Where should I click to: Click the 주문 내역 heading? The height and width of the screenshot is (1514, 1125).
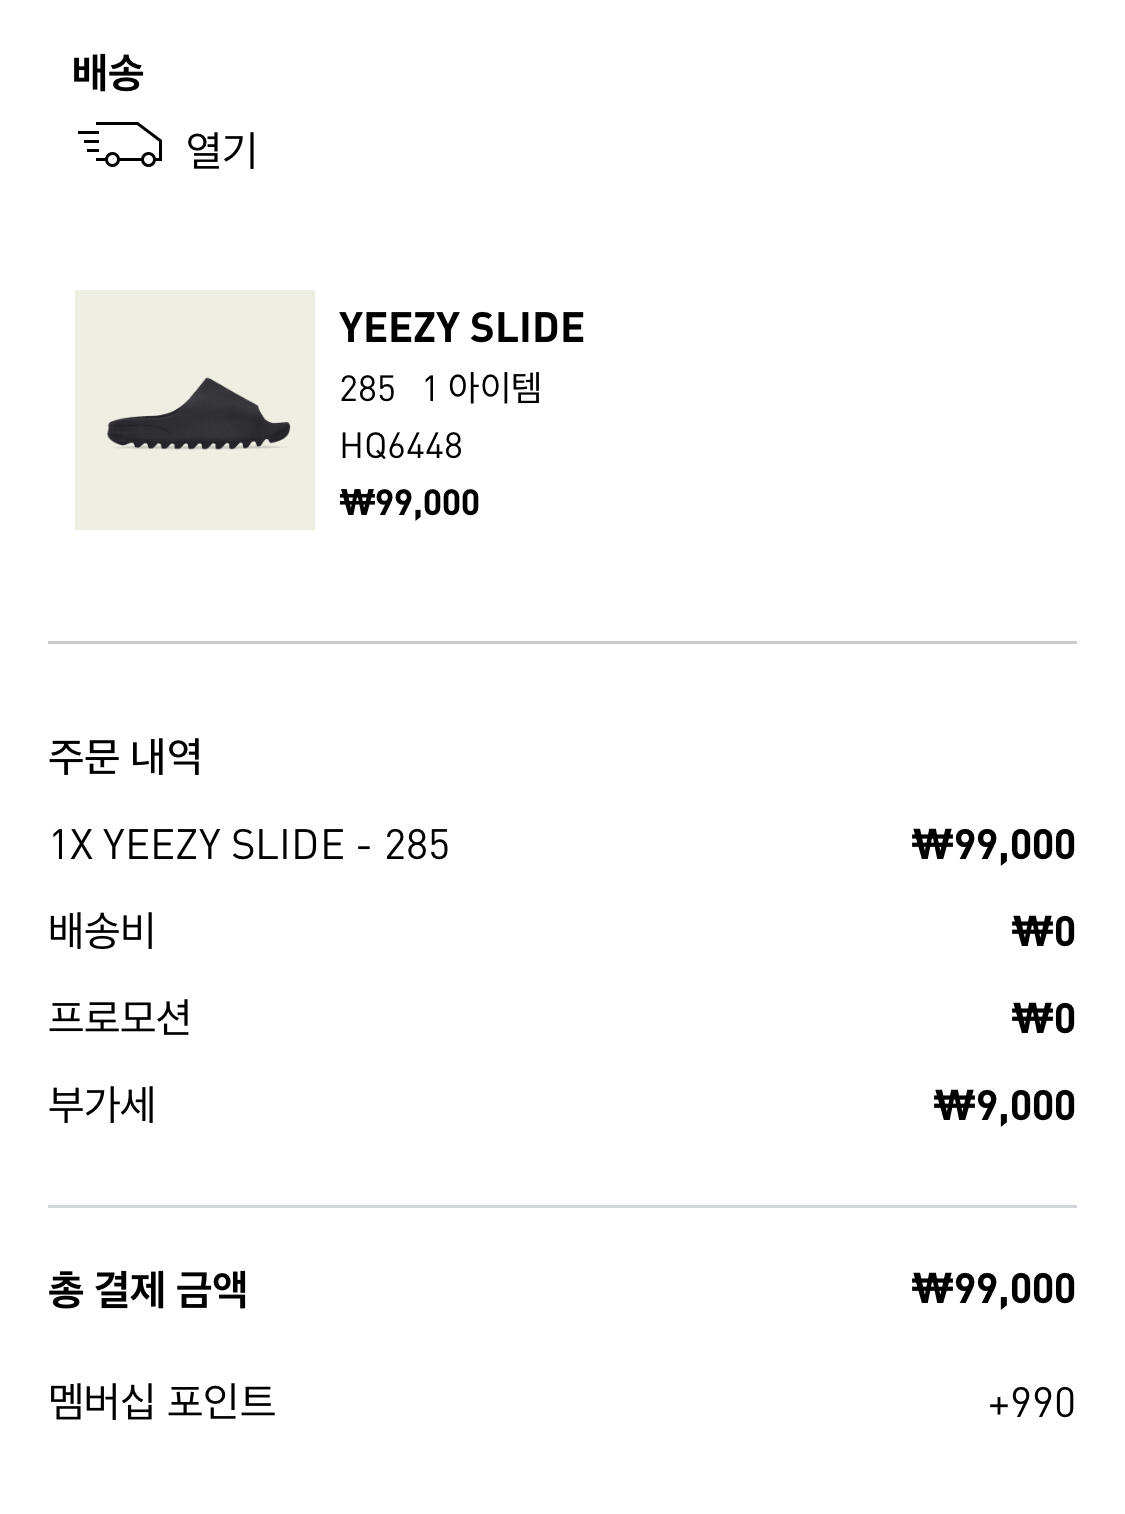pyautogui.click(x=125, y=757)
